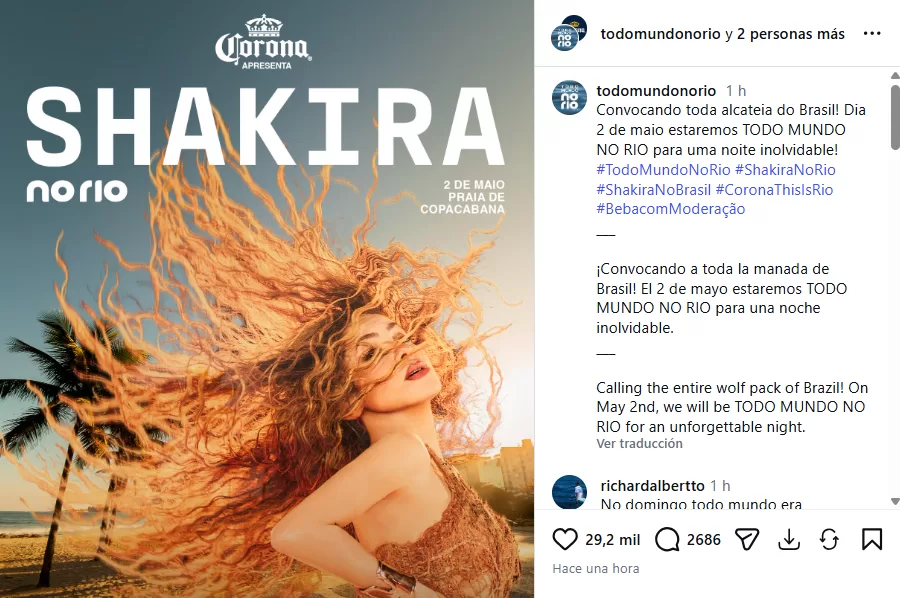Screen dimensions: 900x598
Task: Open the three-dot more options menu
Action: pyautogui.click(x=872, y=33)
